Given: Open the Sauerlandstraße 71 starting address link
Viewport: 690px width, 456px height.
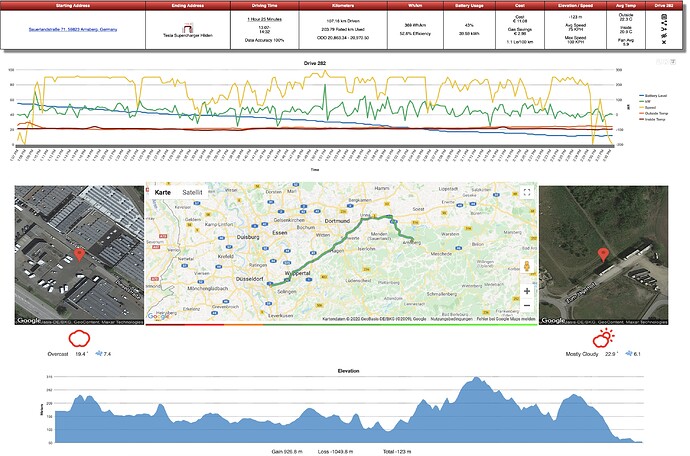Looking at the screenshot, I should pyautogui.click(x=73, y=29).
